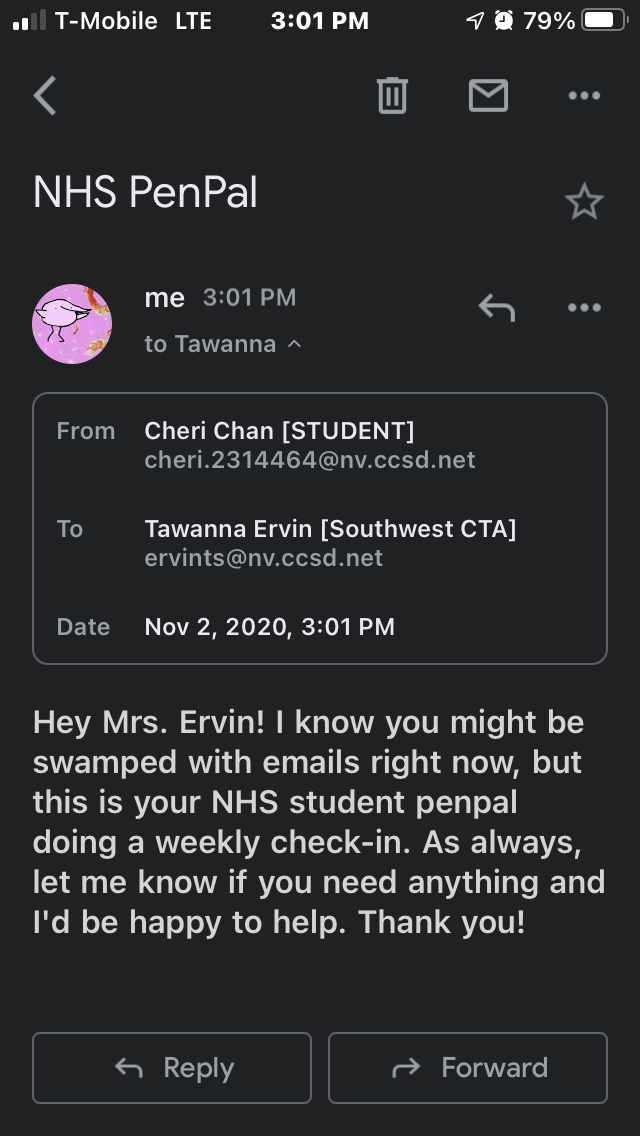Tap recipient email ervints@nv.ccsd.net
This screenshot has width=640, height=1136.
pos(264,558)
